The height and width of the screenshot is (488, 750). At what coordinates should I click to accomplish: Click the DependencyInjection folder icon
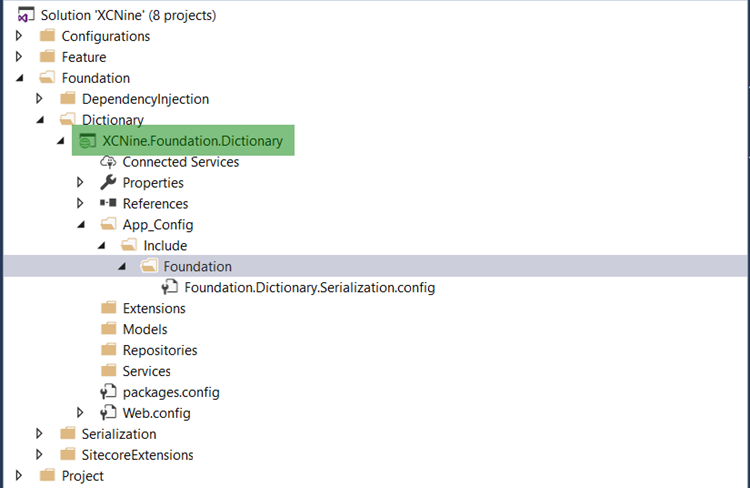67,99
